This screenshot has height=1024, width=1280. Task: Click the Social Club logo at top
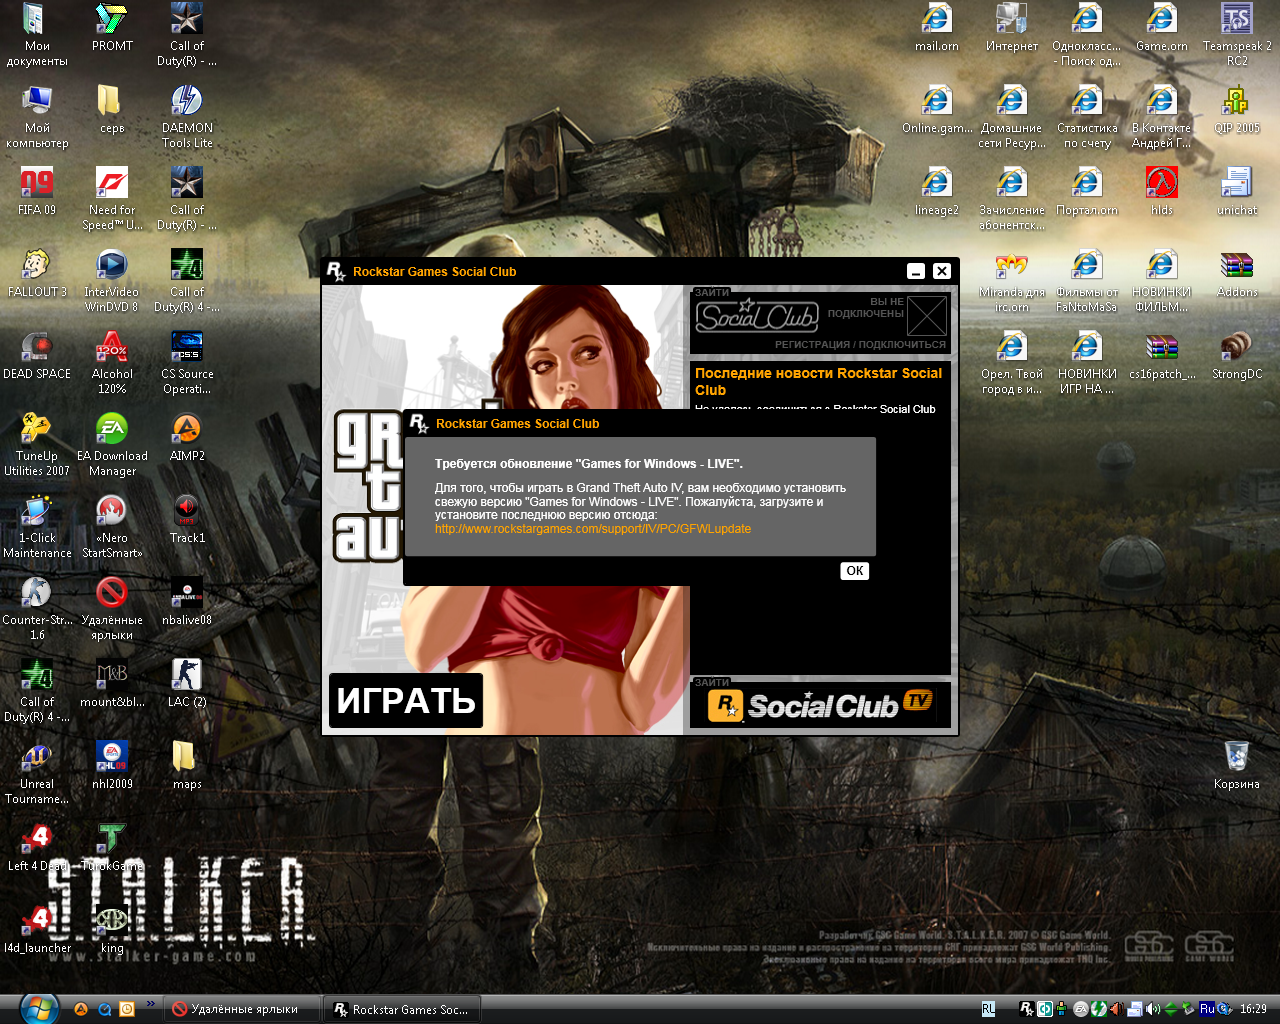(x=757, y=317)
